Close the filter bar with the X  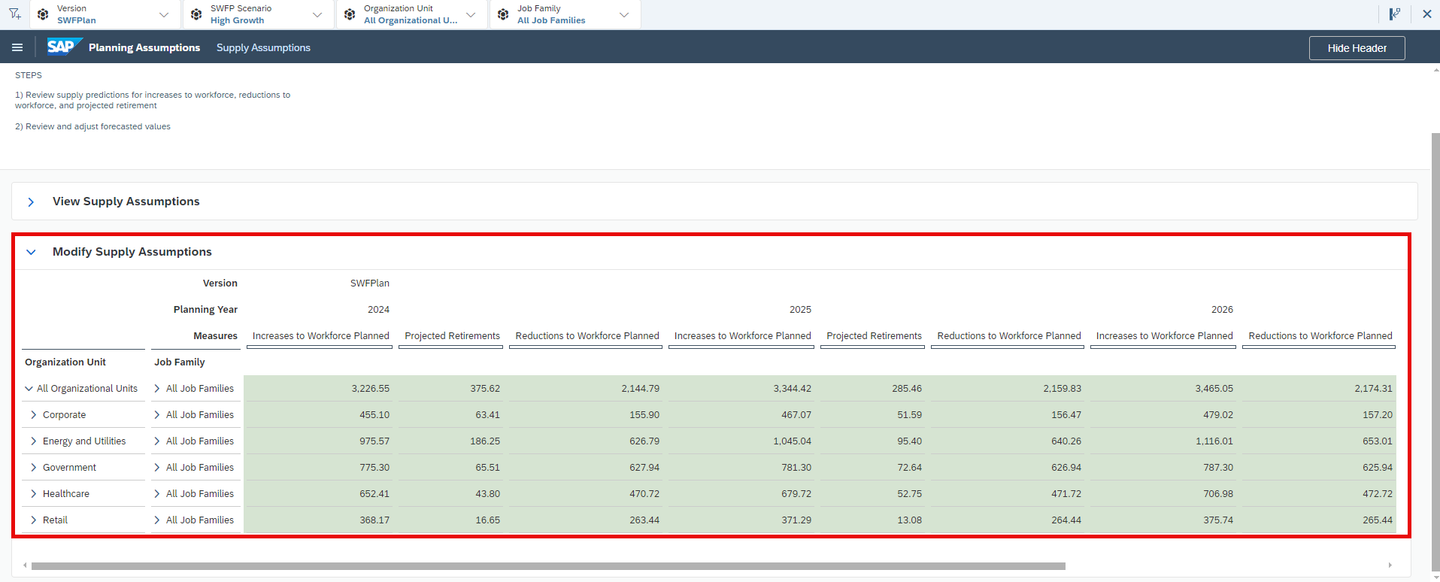coord(1427,14)
